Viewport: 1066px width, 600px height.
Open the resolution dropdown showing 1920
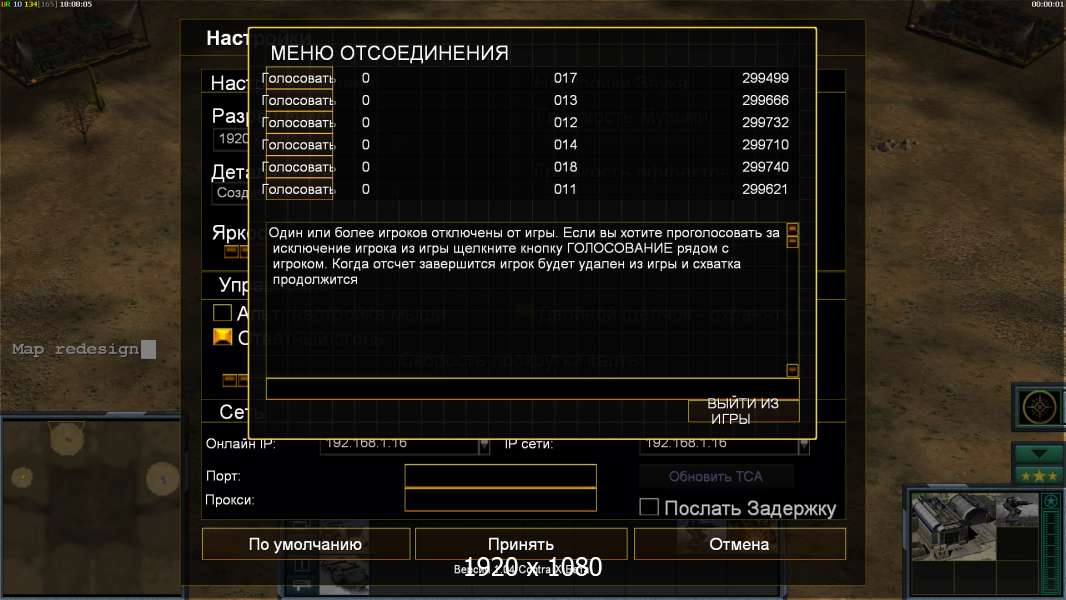[x=230, y=139]
